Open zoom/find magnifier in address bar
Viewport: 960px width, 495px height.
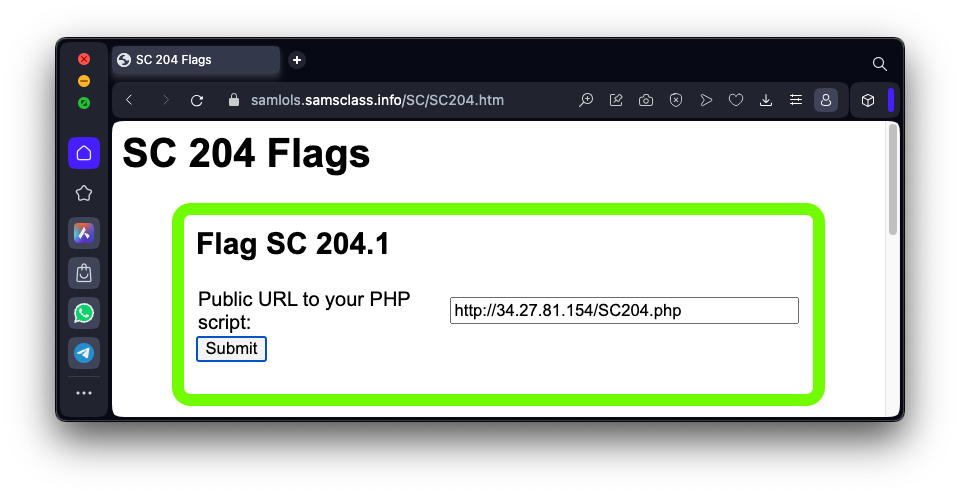[x=586, y=100]
